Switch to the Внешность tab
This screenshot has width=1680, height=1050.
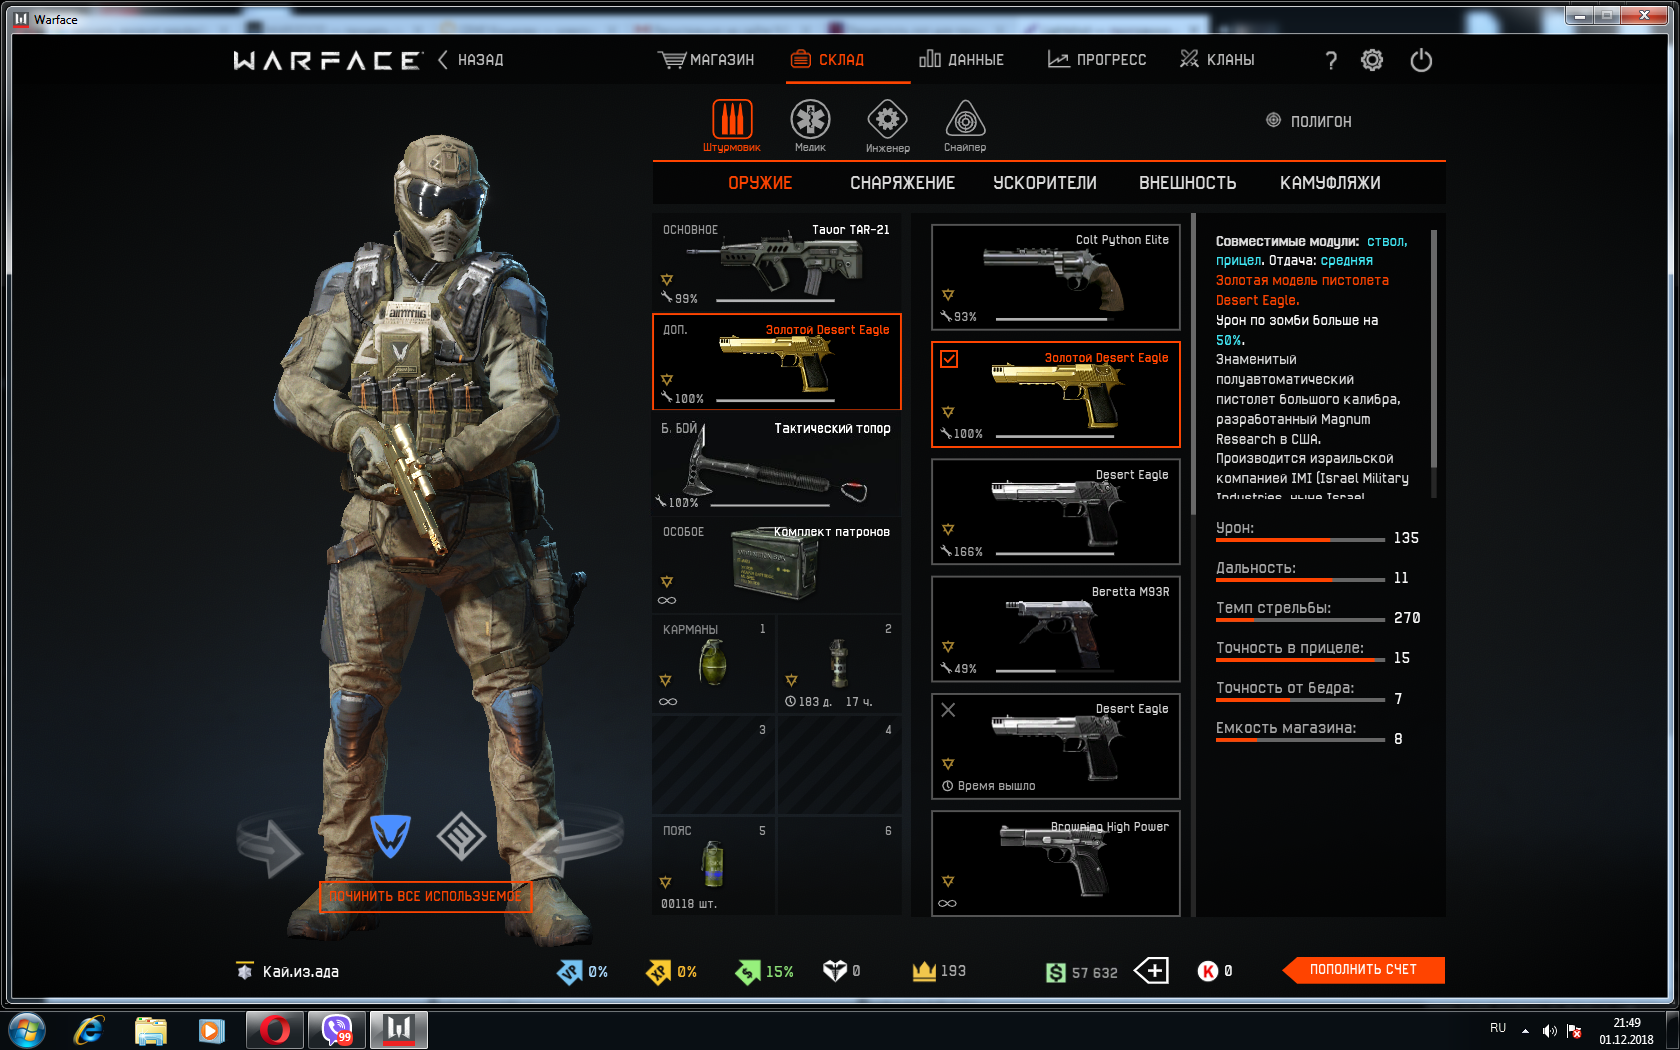pyautogui.click(x=1187, y=183)
